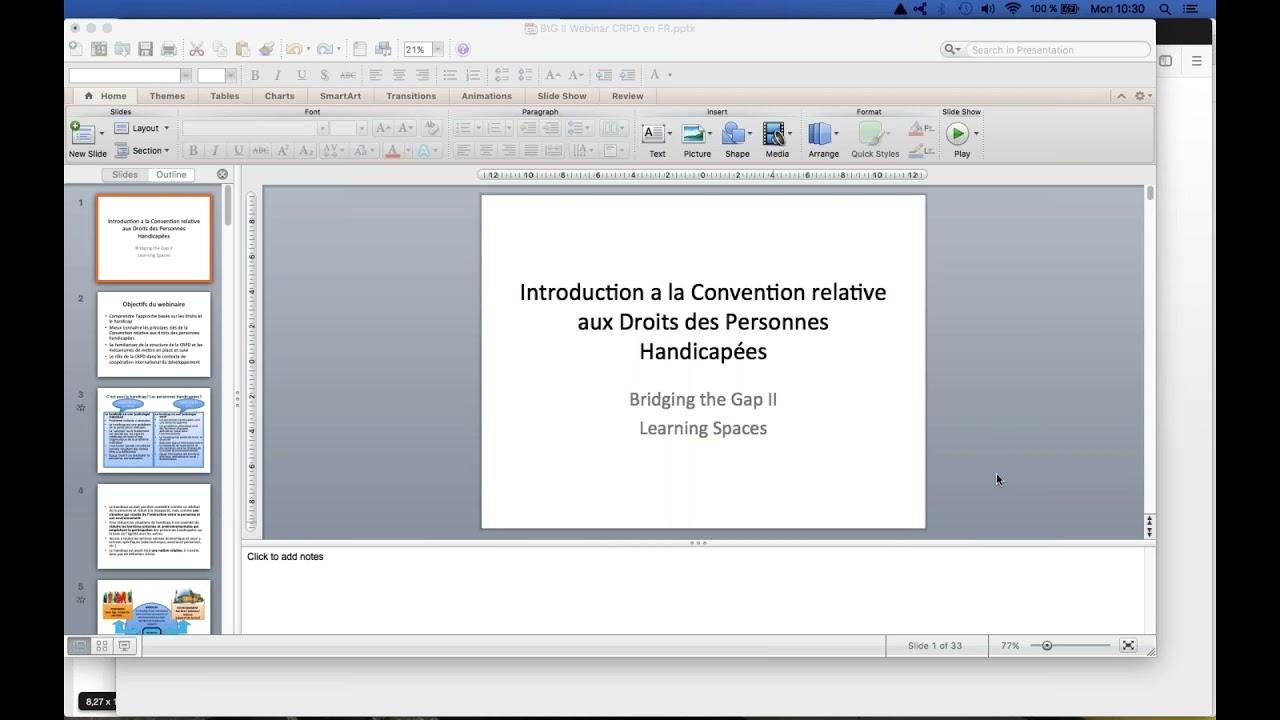Click Fit slide to window icon

click(x=1128, y=646)
